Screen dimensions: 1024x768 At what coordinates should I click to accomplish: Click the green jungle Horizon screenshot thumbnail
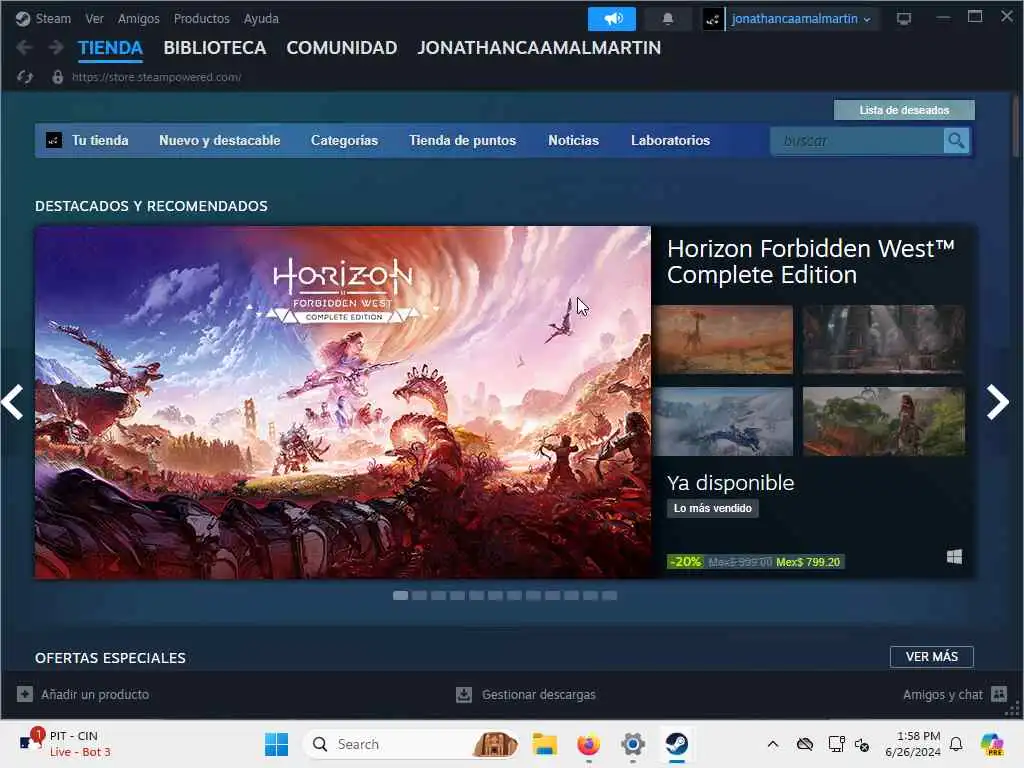pos(884,421)
